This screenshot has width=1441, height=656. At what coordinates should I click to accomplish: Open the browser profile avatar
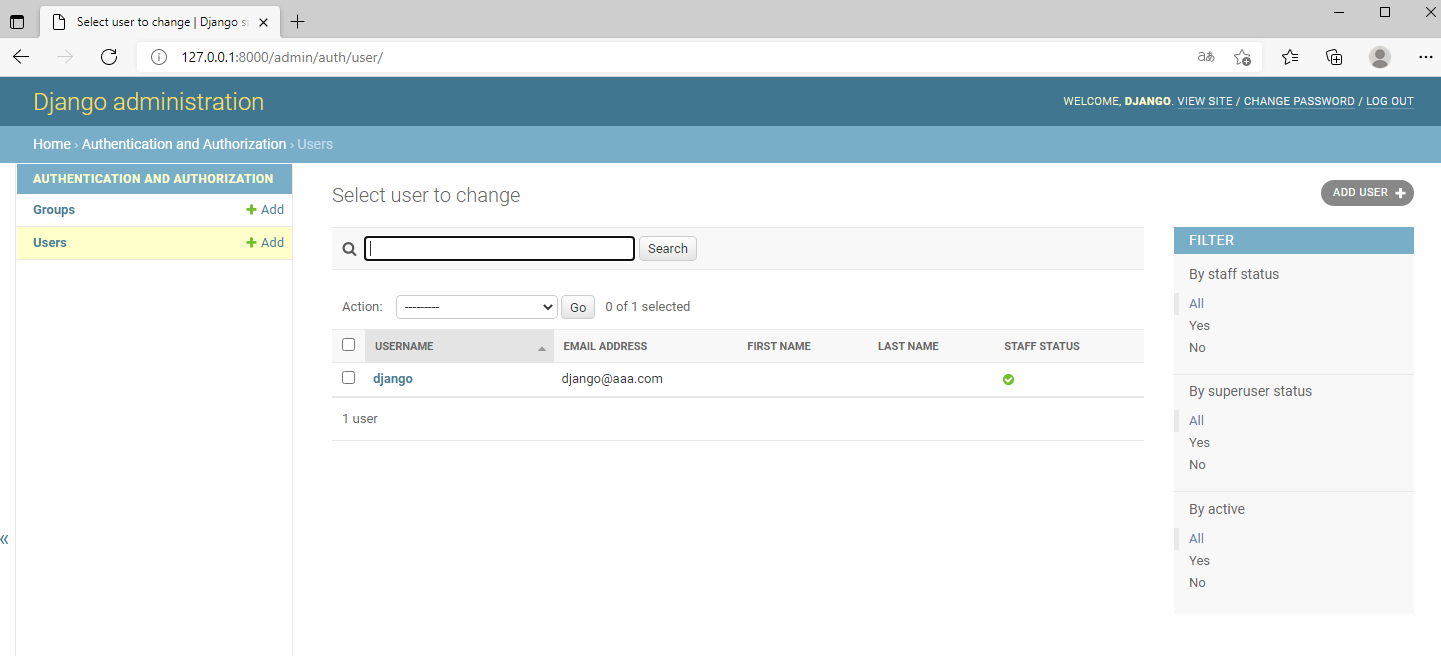1380,57
